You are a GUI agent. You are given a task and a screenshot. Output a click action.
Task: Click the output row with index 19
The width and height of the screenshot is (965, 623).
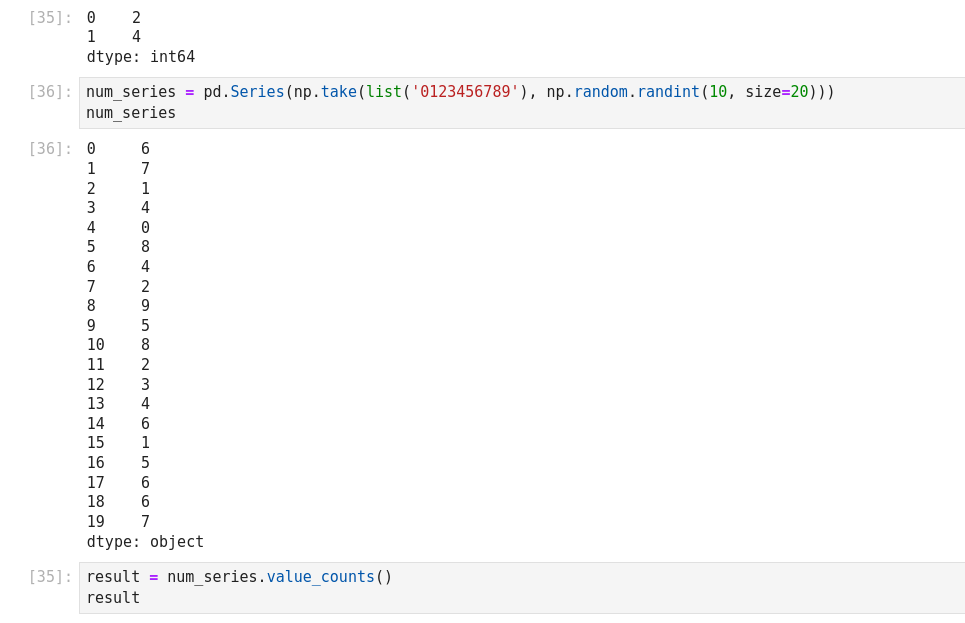[x=118, y=522]
